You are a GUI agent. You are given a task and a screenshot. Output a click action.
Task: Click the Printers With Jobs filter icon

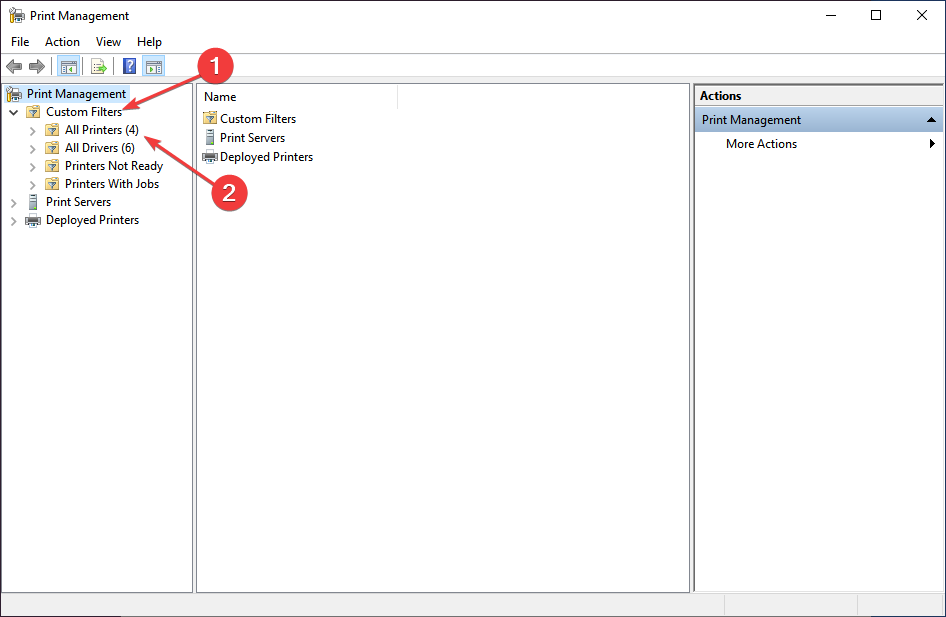pyautogui.click(x=52, y=184)
